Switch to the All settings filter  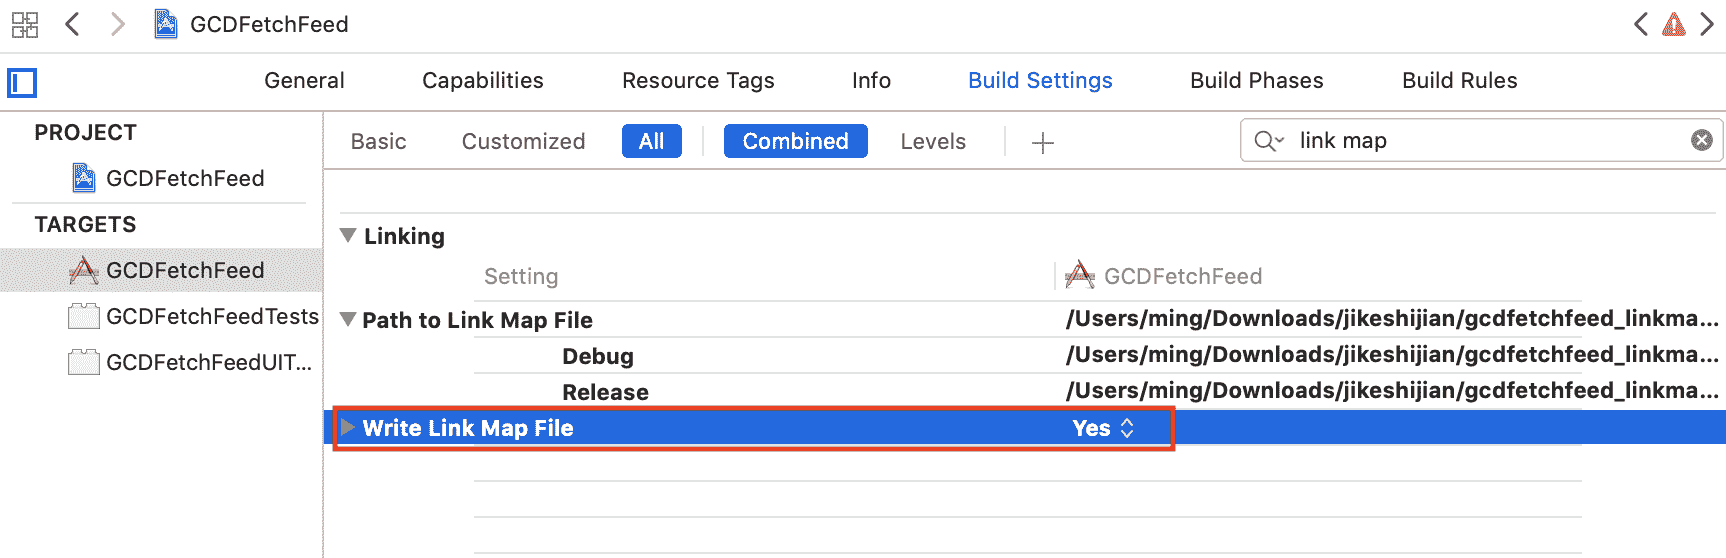(x=651, y=141)
